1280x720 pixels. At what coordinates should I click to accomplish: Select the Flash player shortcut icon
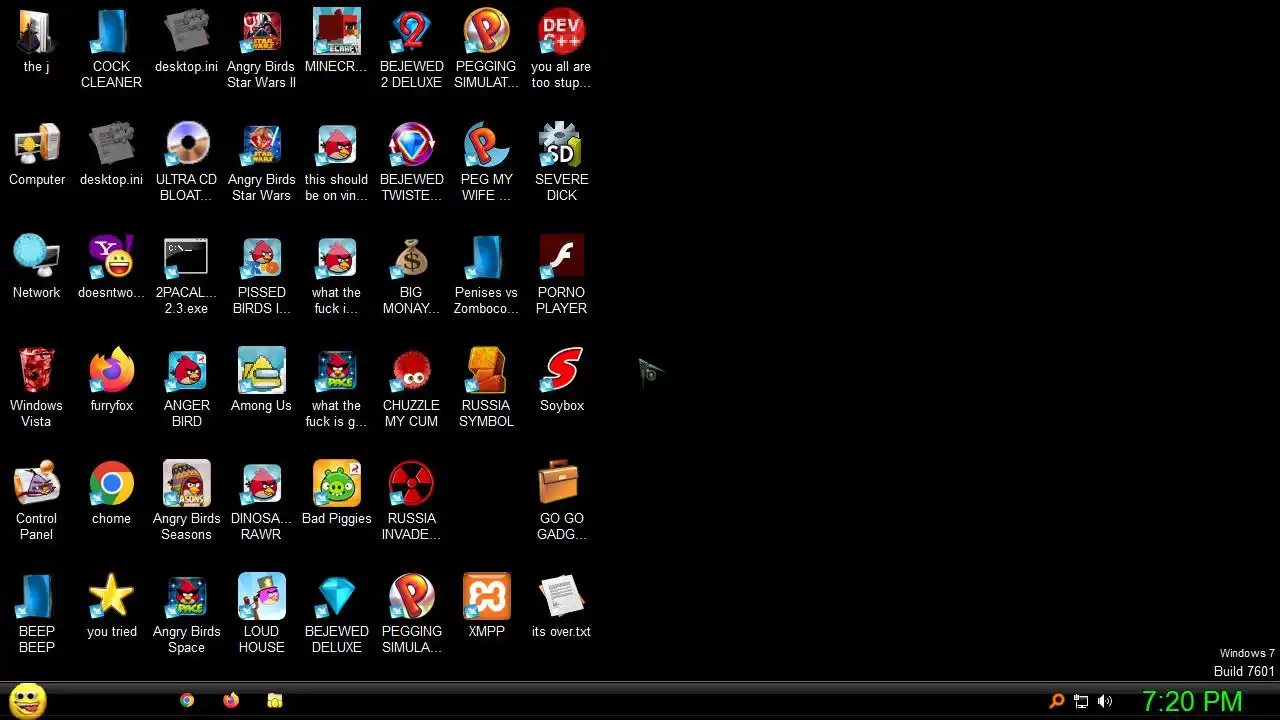[561, 258]
